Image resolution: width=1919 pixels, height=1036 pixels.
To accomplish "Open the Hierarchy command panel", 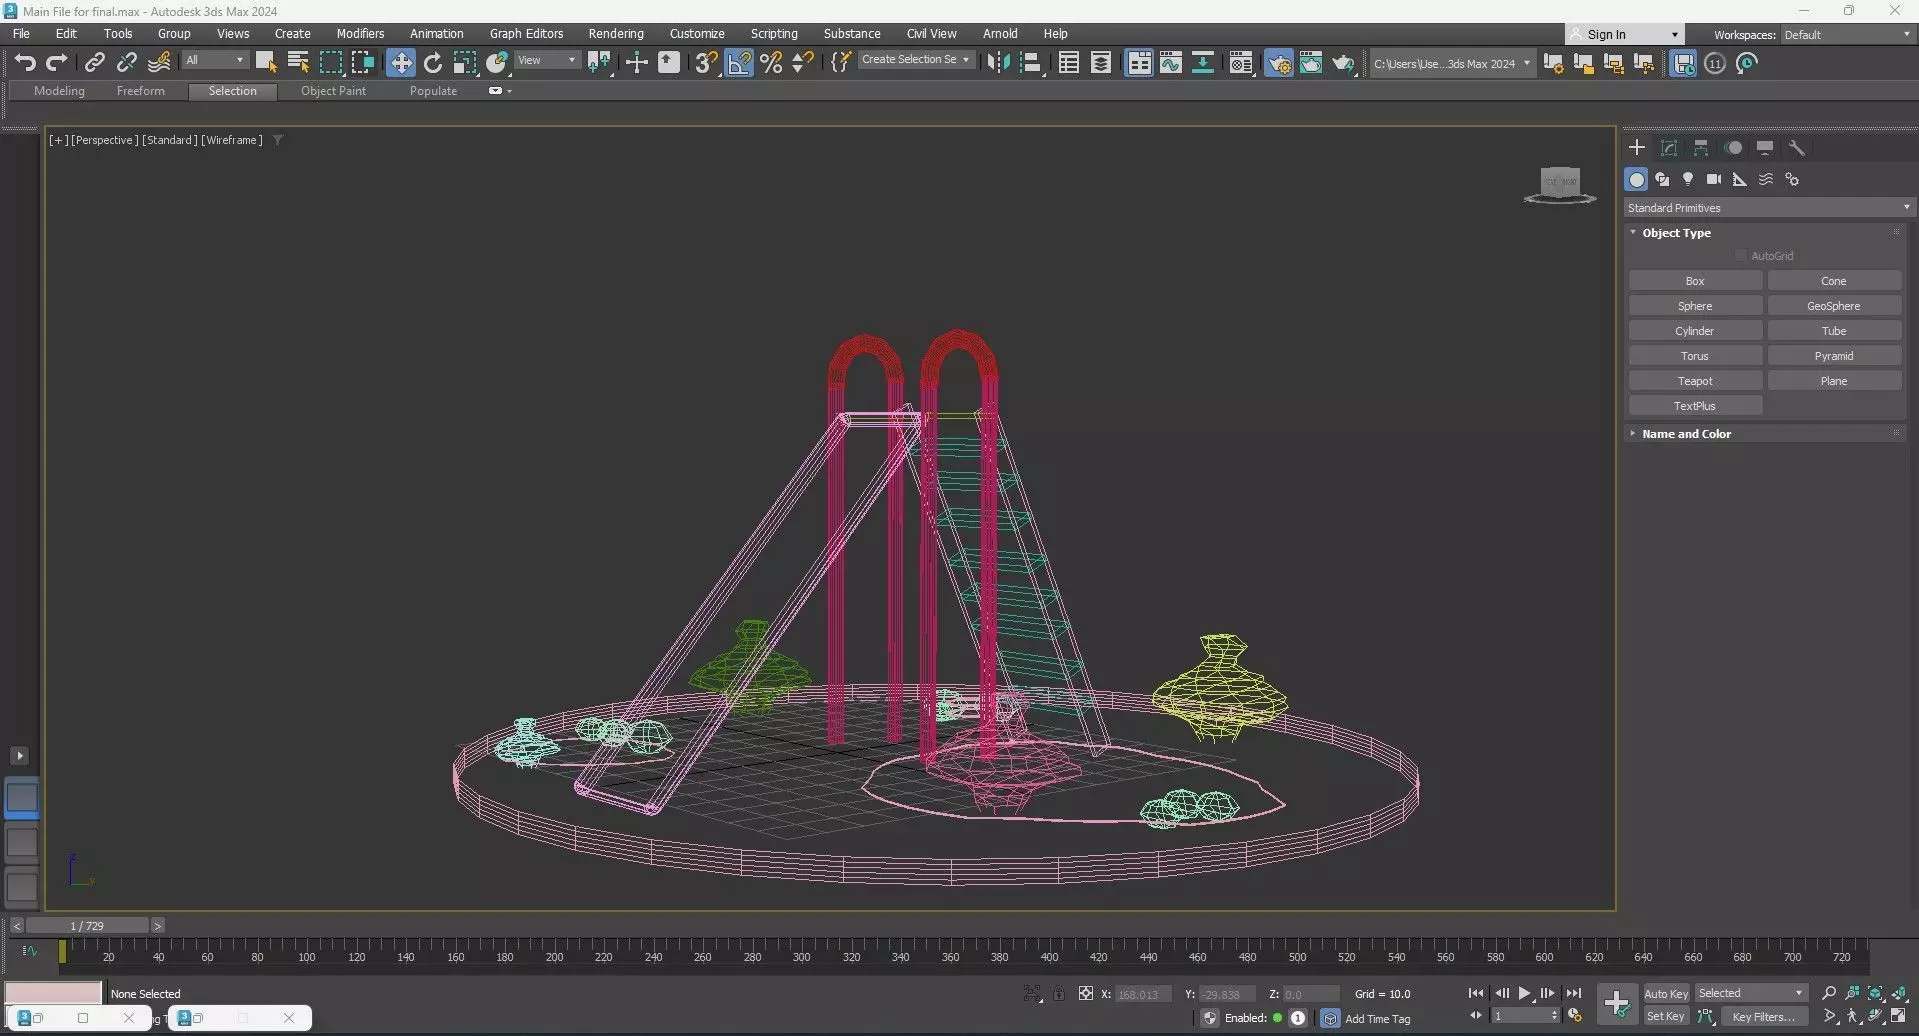I will pyautogui.click(x=1701, y=148).
